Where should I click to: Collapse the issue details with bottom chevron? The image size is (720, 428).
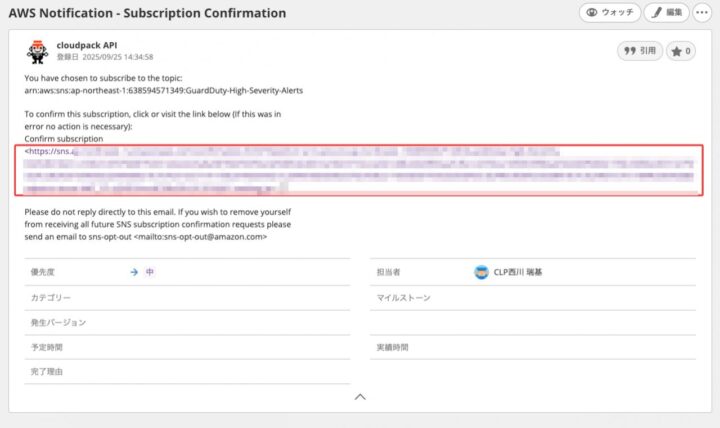[360, 396]
